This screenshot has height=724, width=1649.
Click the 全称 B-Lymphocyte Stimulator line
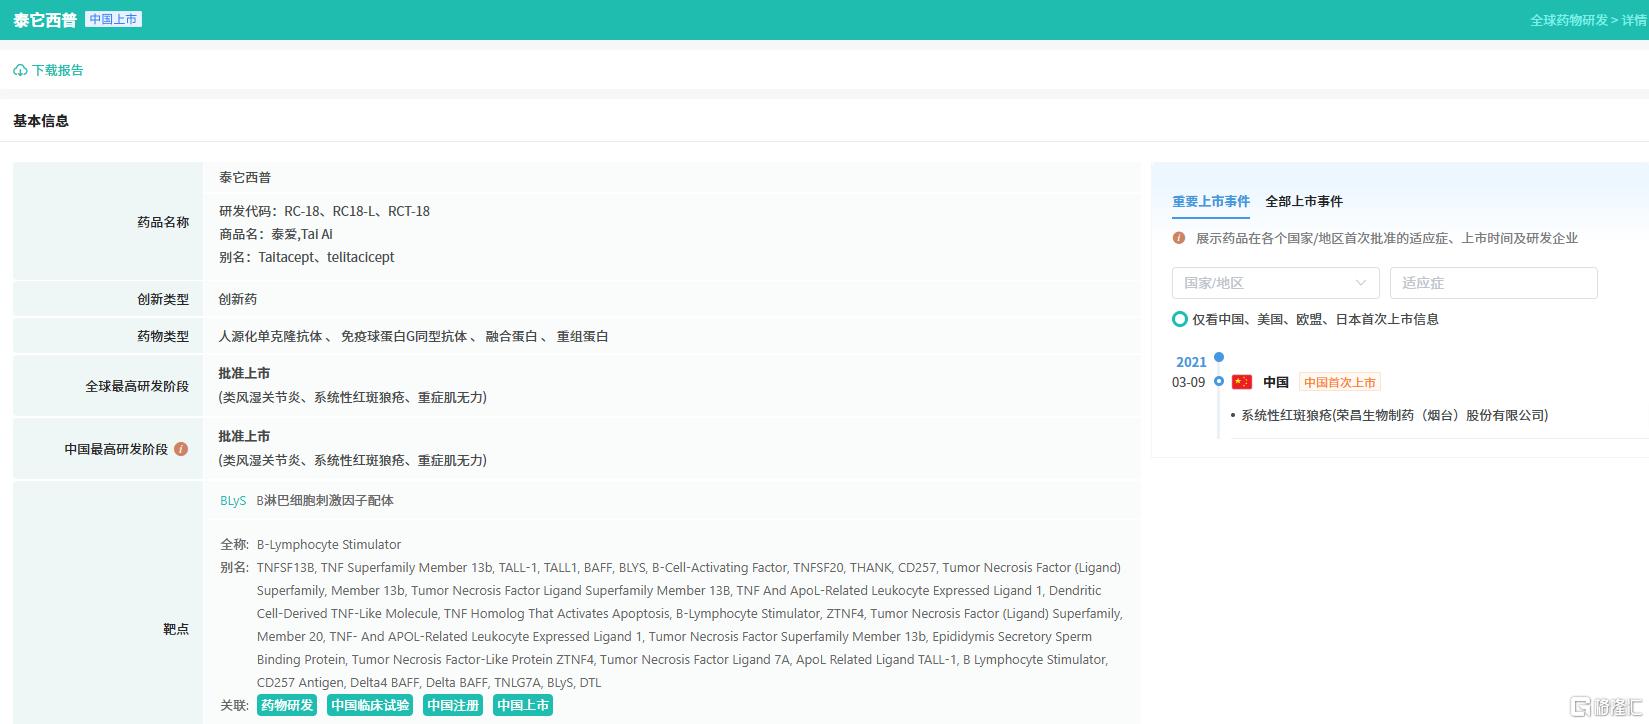[x=310, y=545]
